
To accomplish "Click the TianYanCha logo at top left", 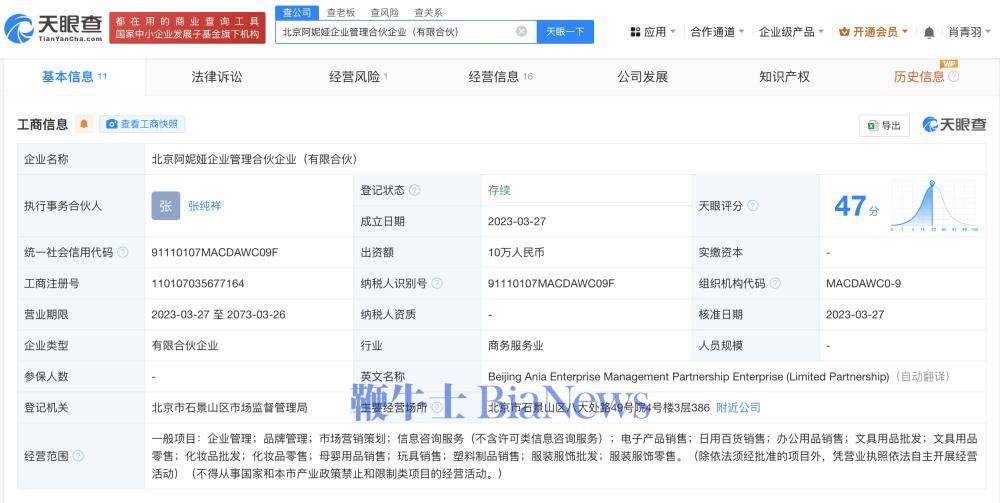I will coord(54,28).
